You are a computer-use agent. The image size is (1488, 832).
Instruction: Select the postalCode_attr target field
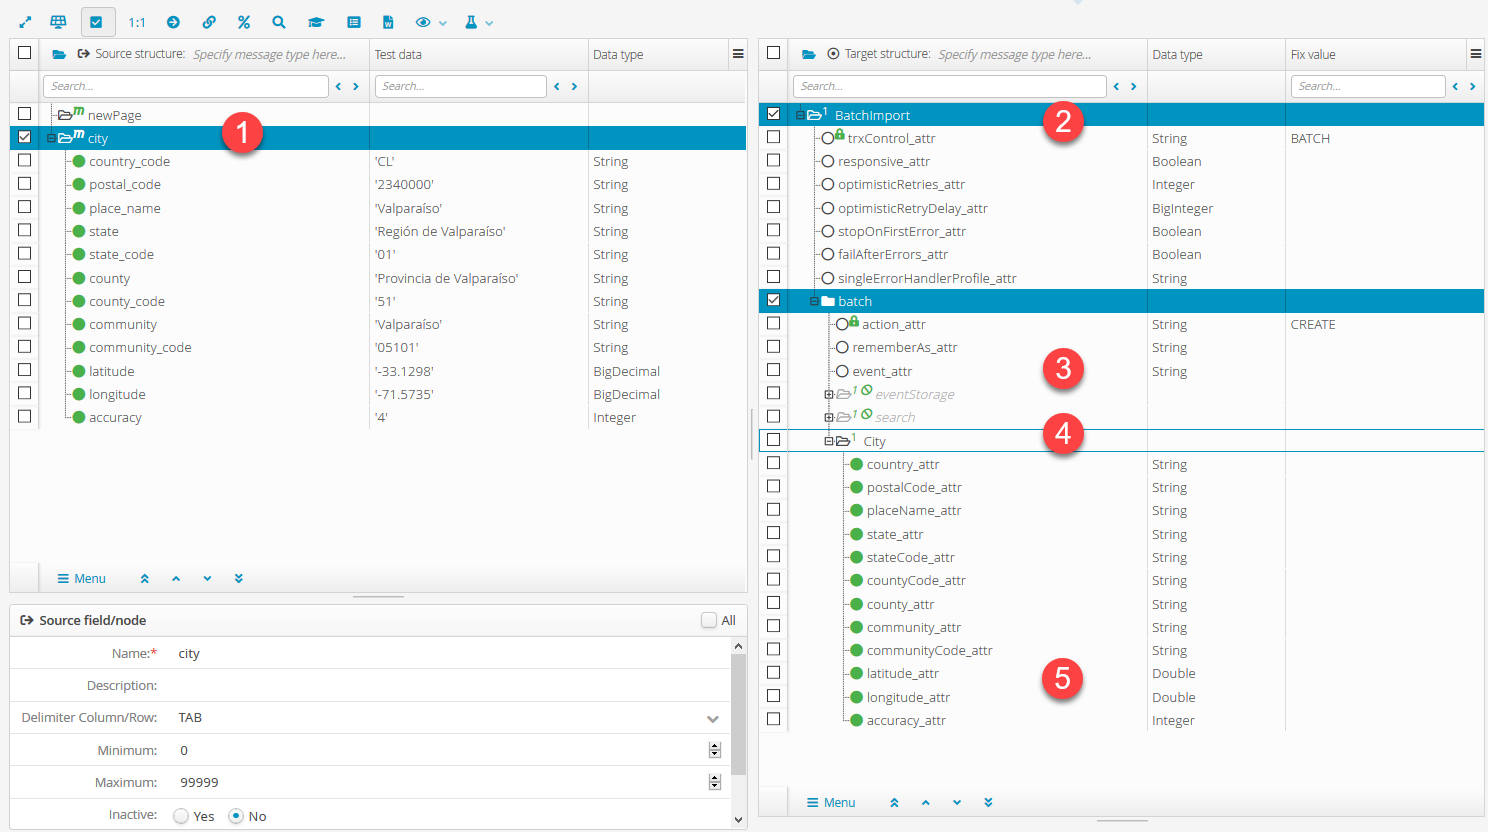point(914,487)
